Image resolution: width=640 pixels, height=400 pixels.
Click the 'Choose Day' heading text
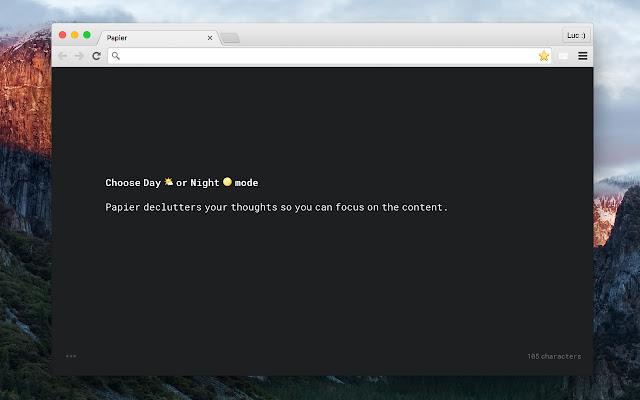133,183
